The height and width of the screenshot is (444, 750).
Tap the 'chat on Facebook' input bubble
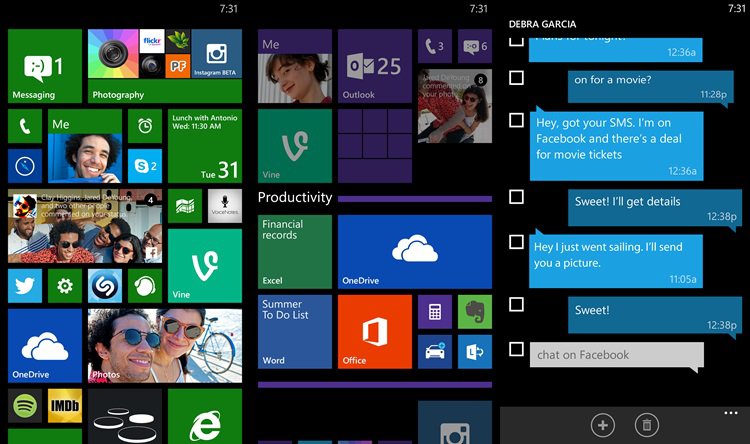pyautogui.click(x=617, y=355)
